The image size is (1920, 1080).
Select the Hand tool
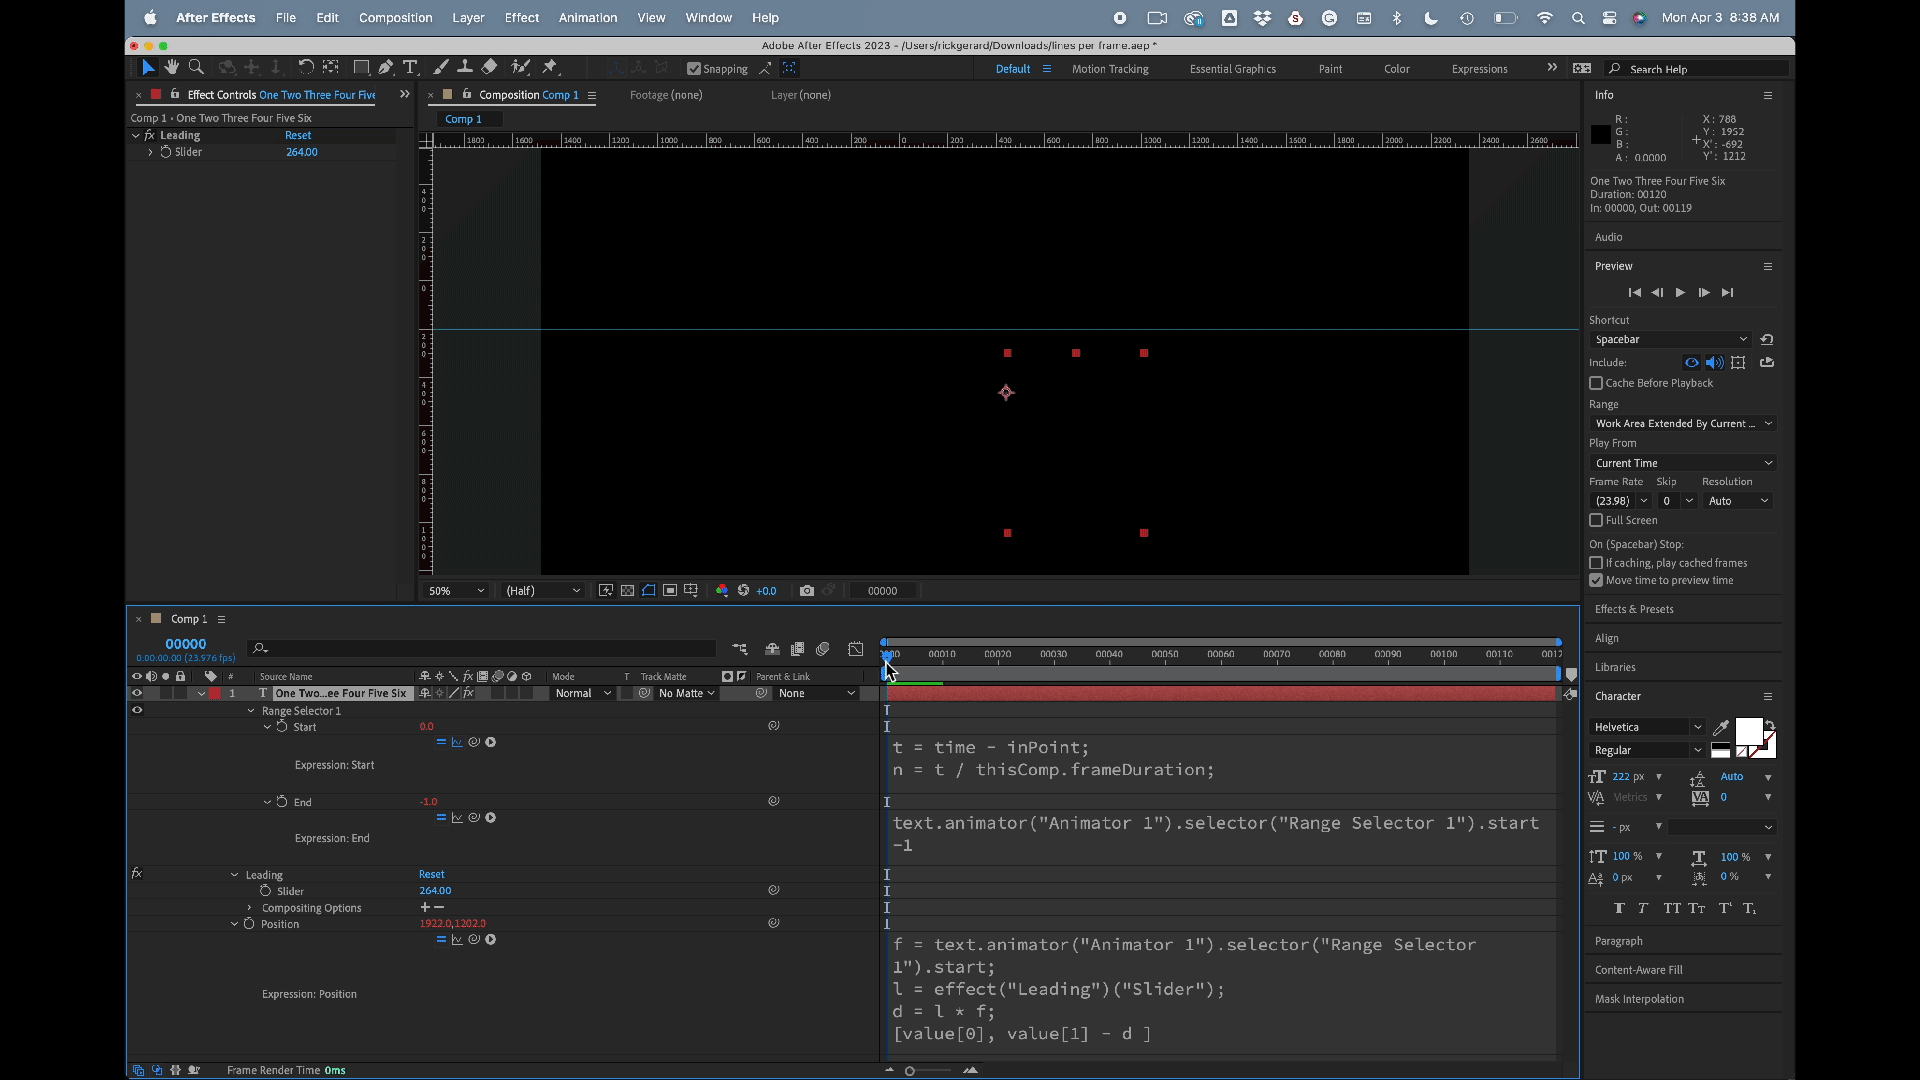tap(172, 67)
